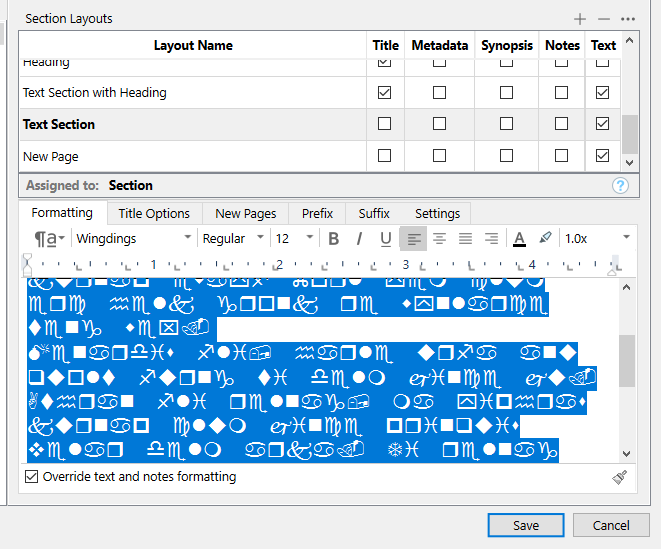Click the Cancel button
The image size is (661, 549).
(x=611, y=525)
